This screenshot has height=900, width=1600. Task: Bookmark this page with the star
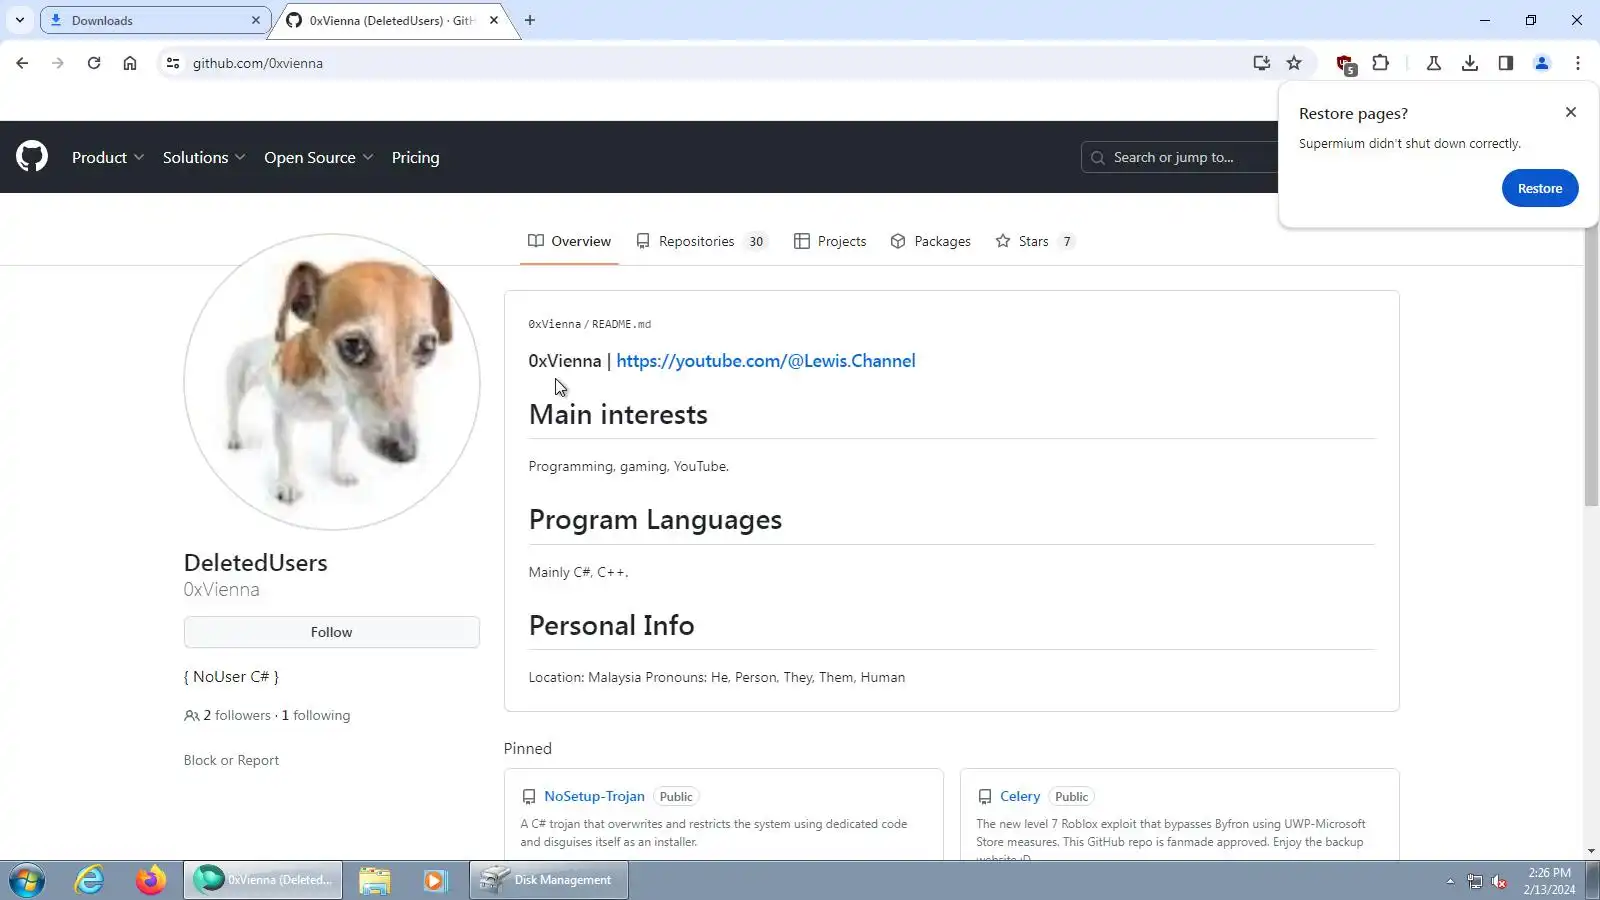point(1294,63)
